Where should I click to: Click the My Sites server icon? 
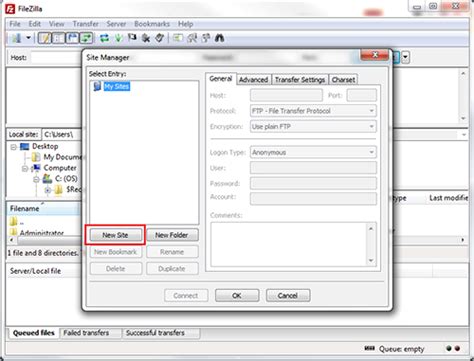pos(97,86)
